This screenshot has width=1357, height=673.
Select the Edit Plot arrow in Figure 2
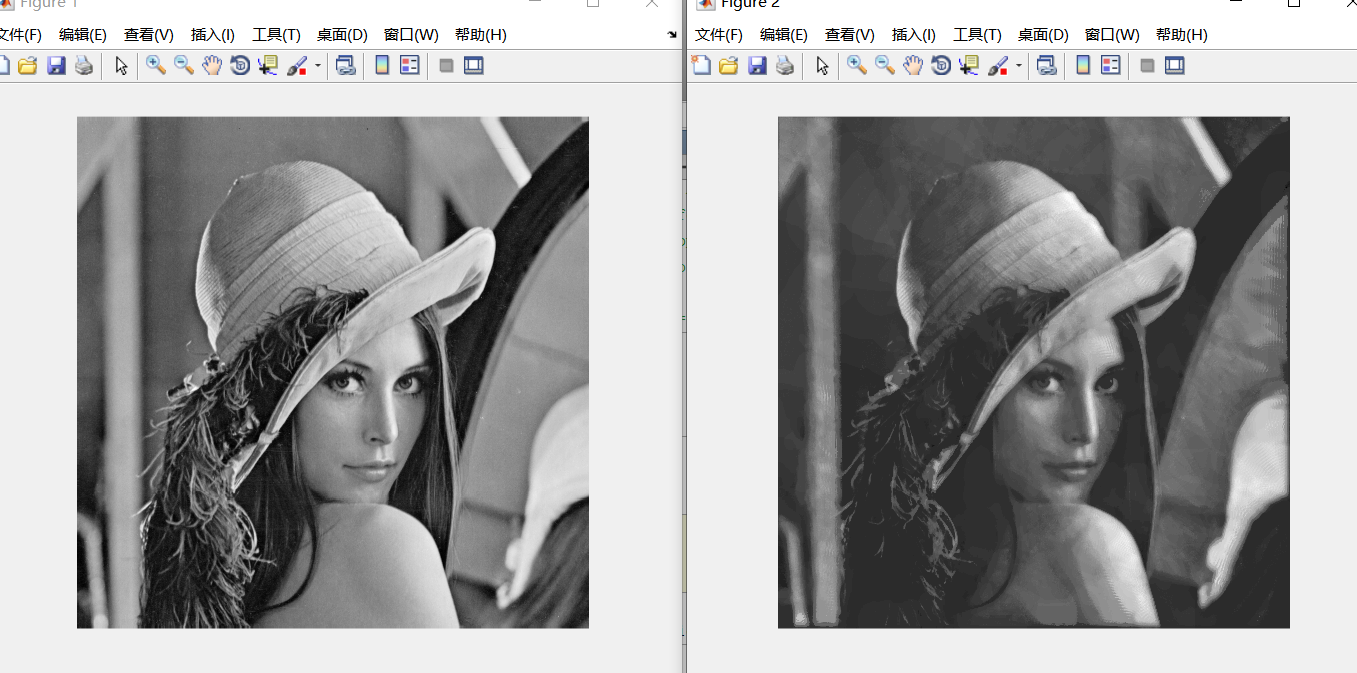(822, 66)
